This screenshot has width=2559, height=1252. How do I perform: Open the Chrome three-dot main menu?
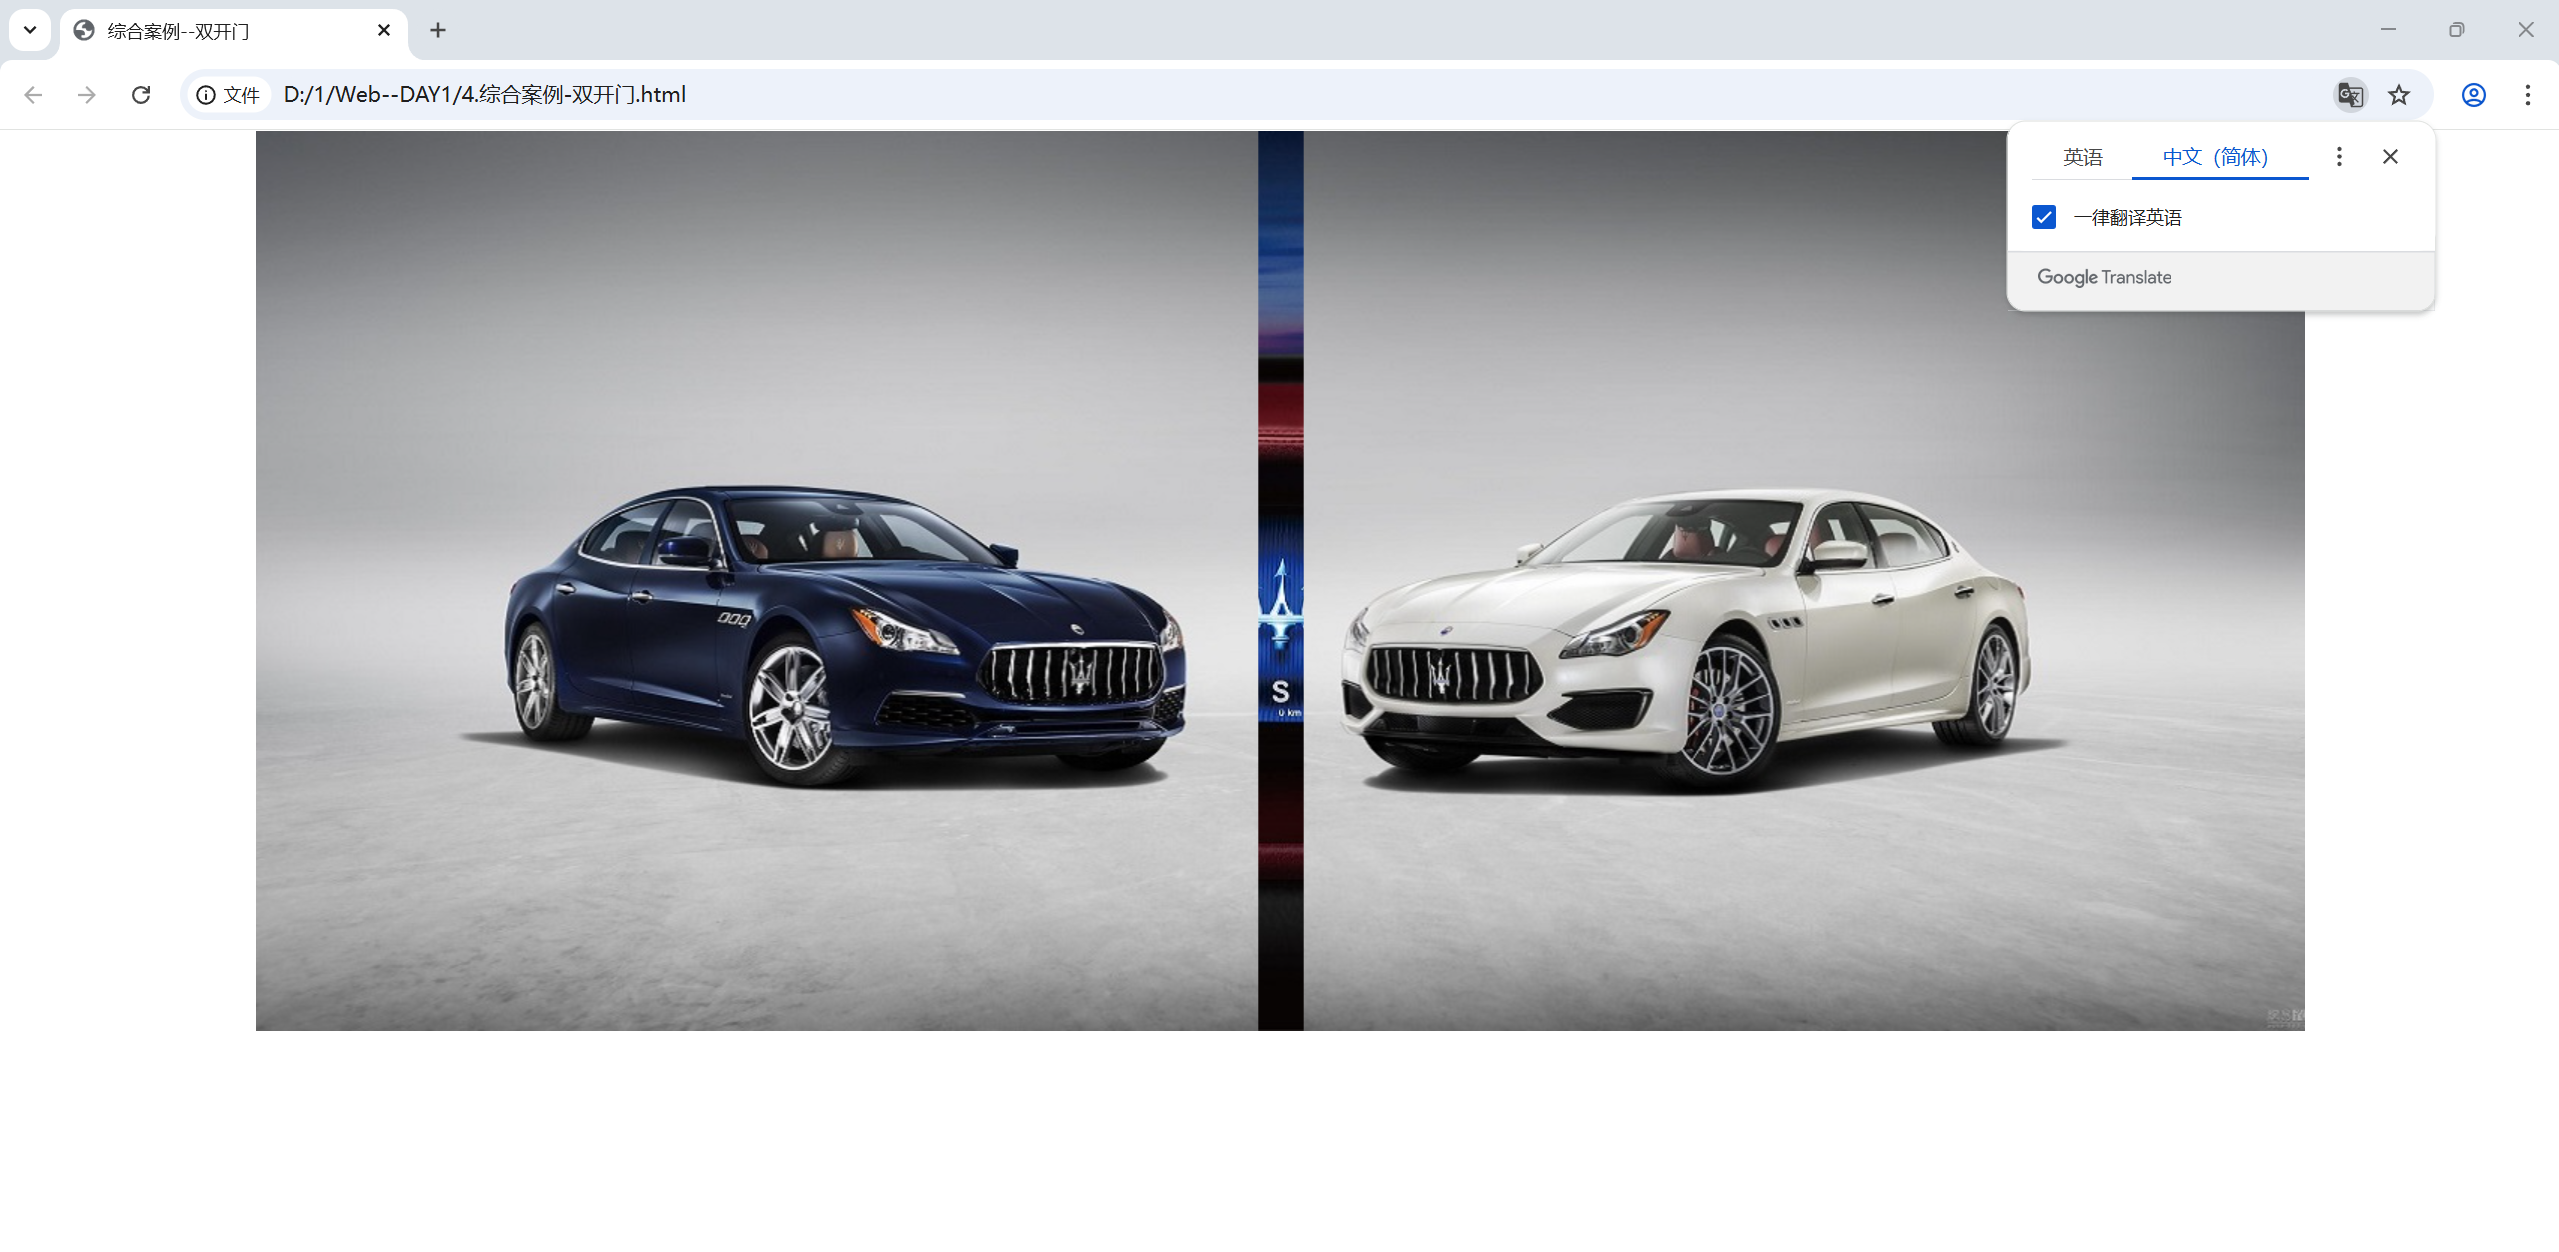2527,95
